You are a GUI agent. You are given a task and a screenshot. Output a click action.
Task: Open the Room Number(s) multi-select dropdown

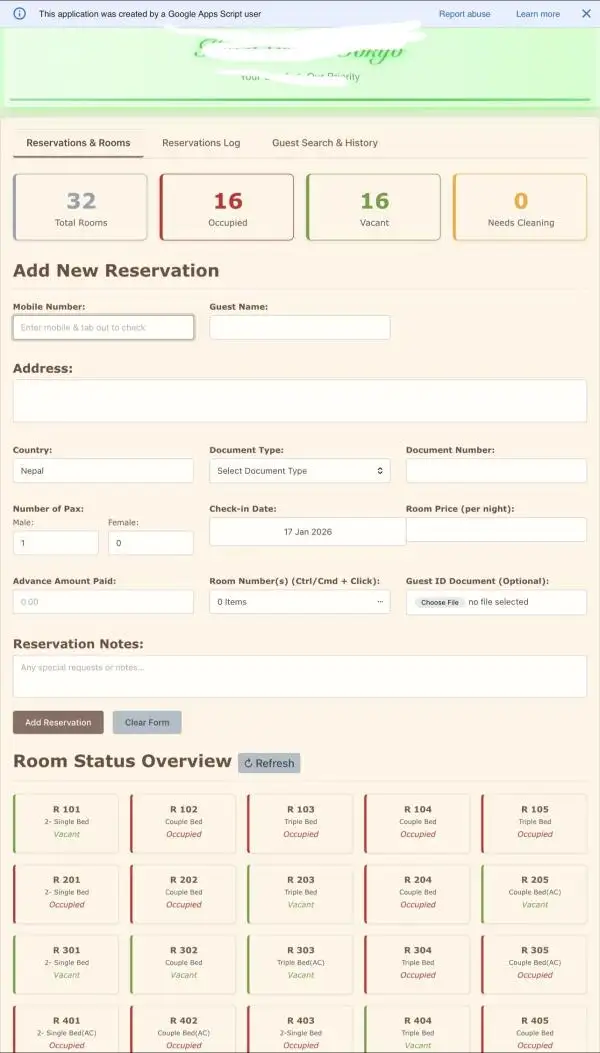299,602
